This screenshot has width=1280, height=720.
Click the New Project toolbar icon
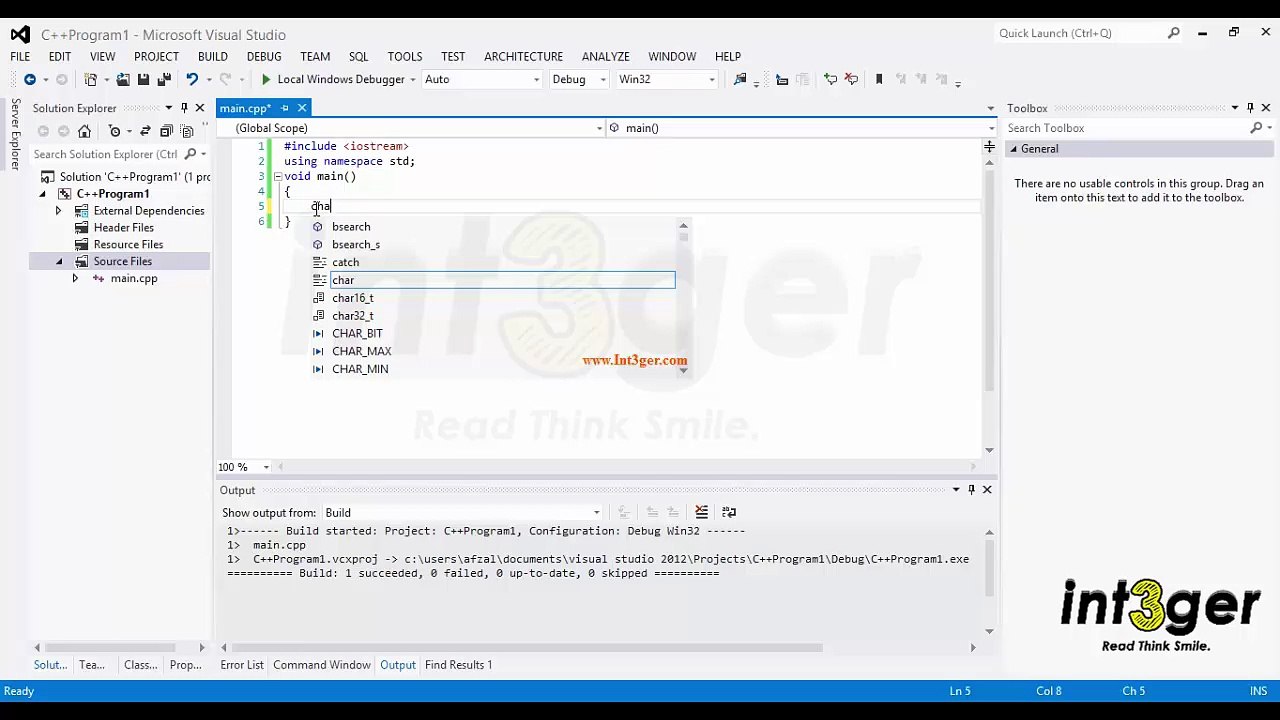[91, 79]
